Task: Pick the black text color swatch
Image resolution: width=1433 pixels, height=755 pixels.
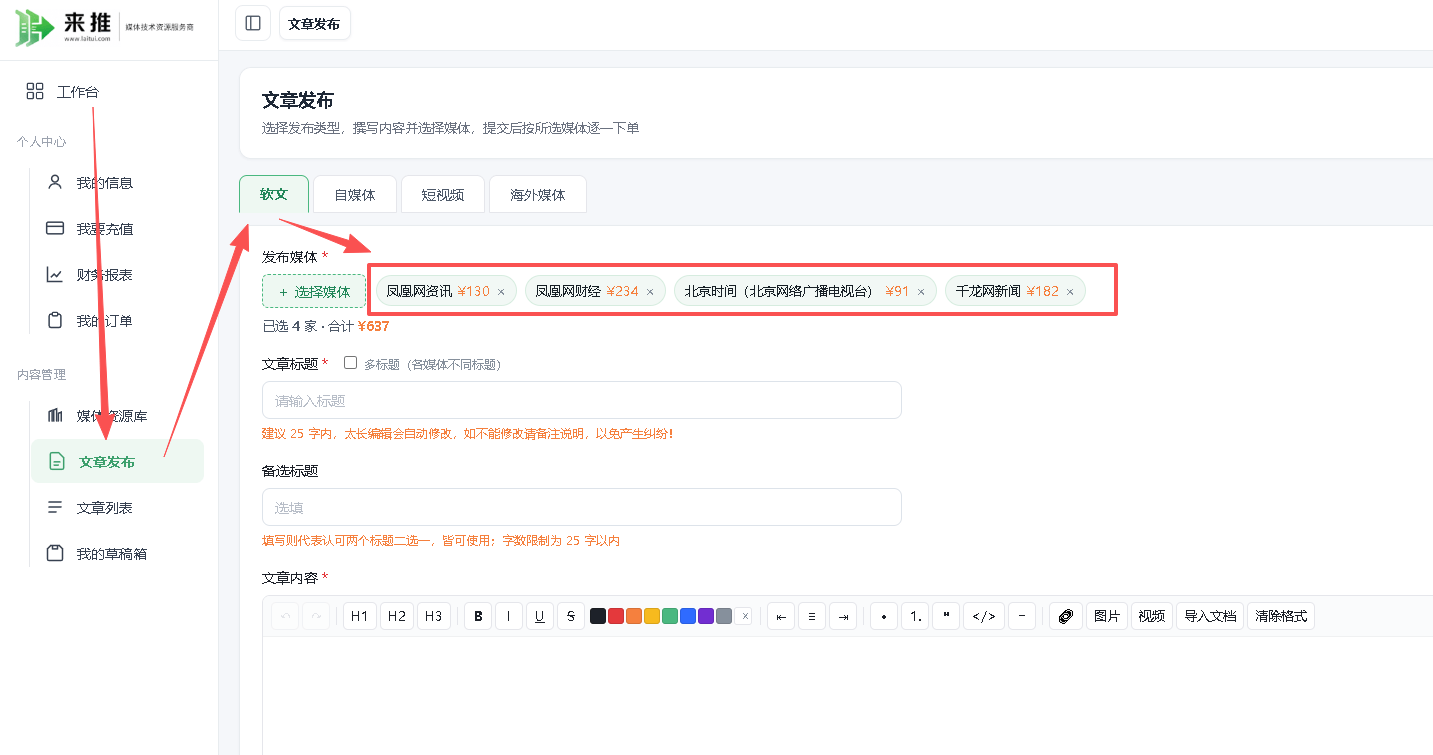Action: (x=598, y=616)
